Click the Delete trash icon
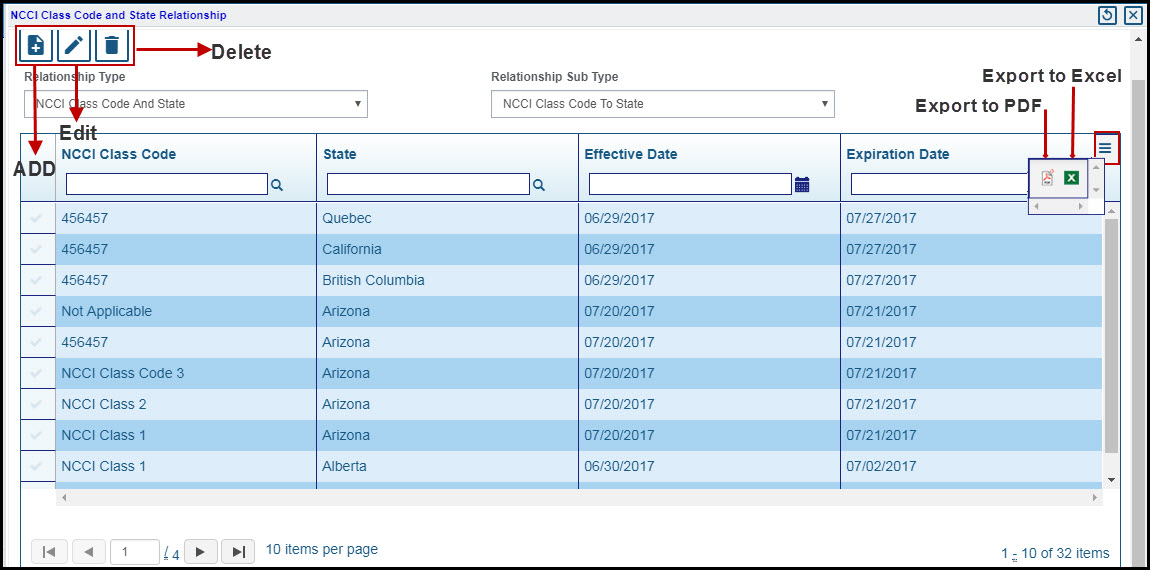The width and height of the screenshot is (1150, 570). (112, 45)
